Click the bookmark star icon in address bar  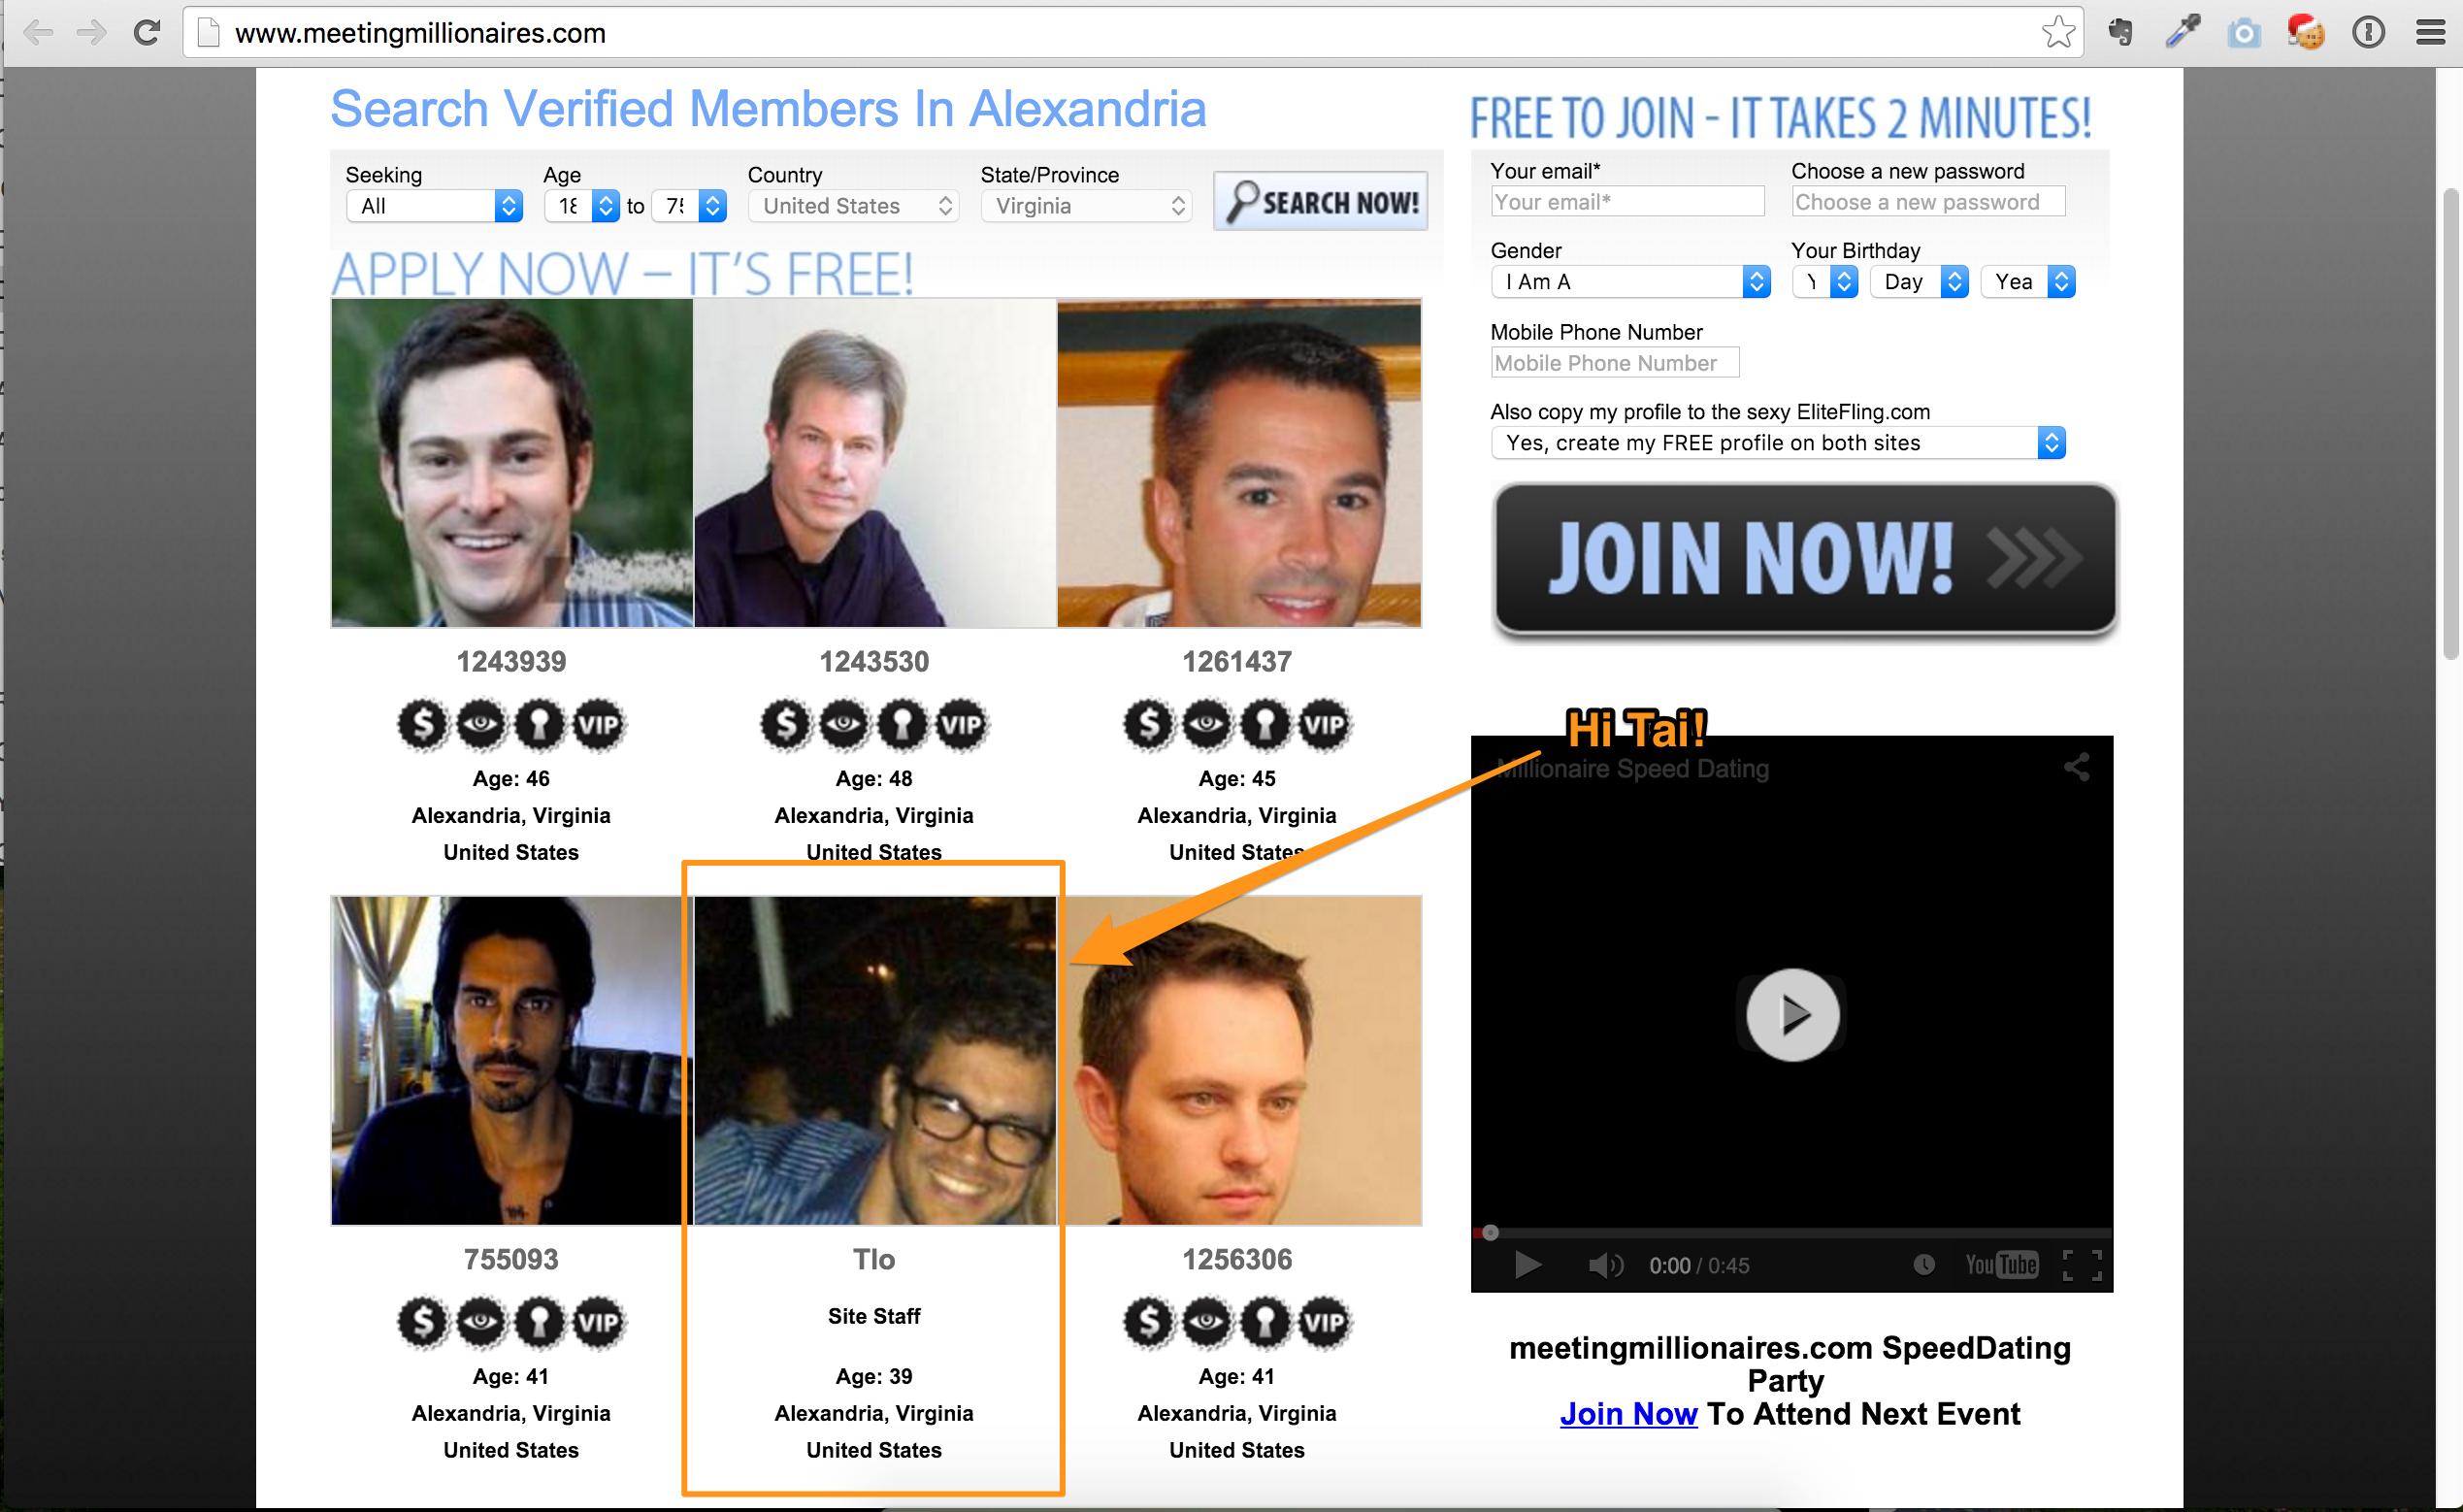(x=2058, y=33)
